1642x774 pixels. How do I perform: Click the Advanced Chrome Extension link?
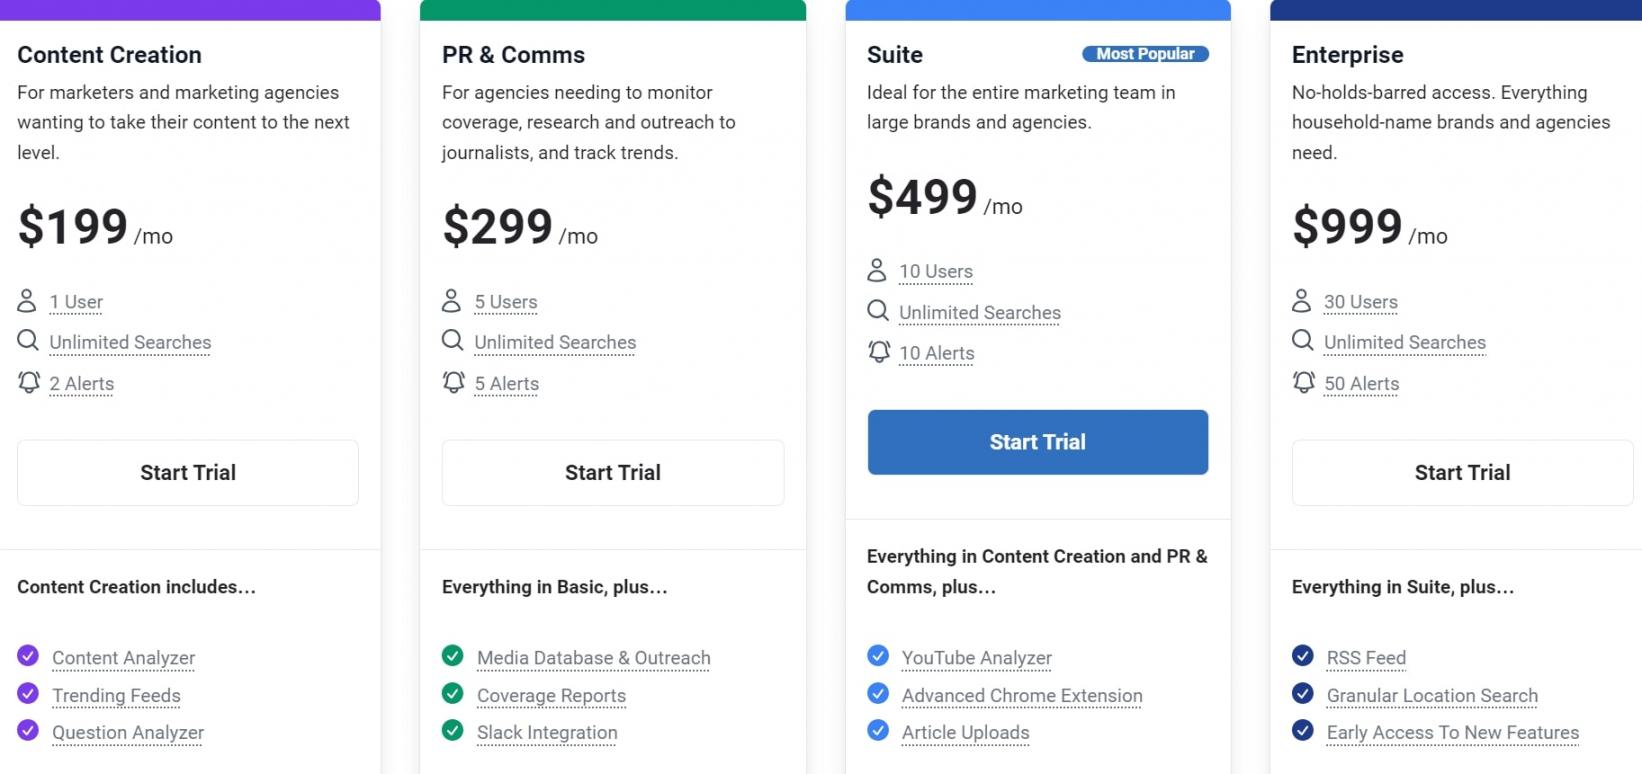pos(1021,696)
